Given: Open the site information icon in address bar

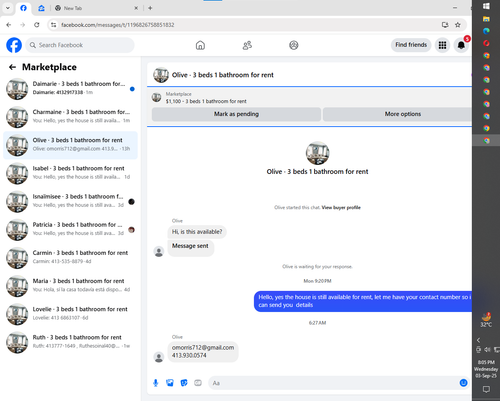Looking at the screenshot, I should [53, 25].
